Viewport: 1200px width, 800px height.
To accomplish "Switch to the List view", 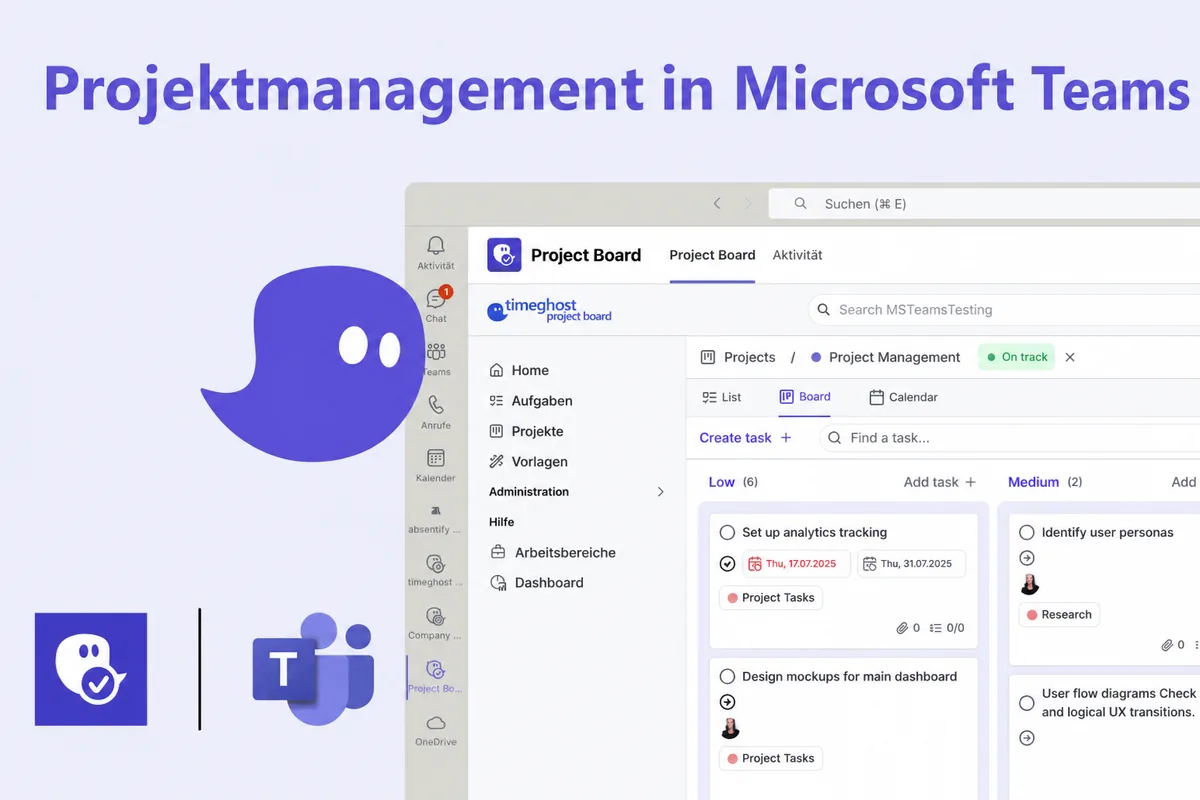I will pos(722,397).
